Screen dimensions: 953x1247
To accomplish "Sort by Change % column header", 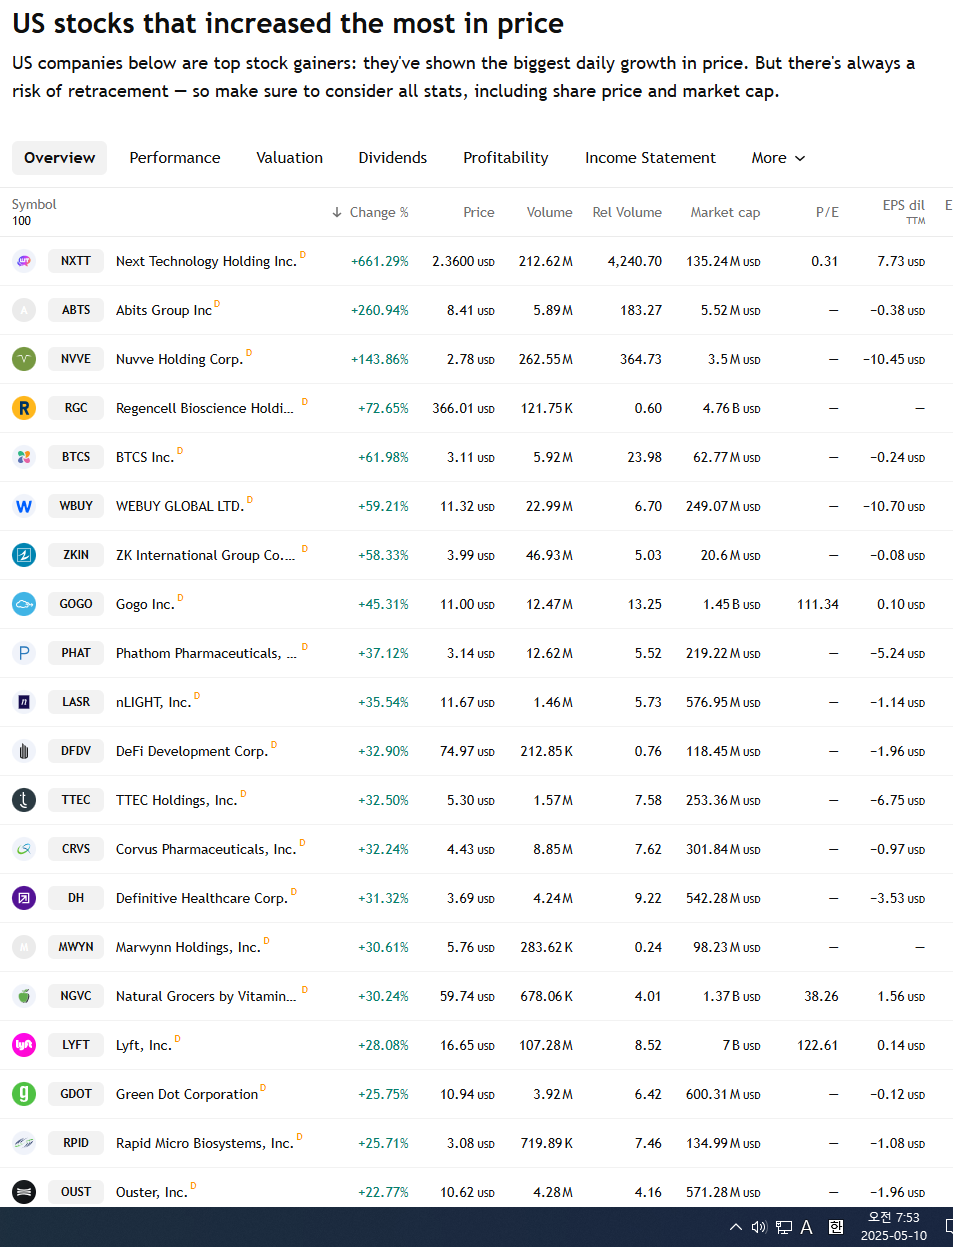I will click(370, 212).
